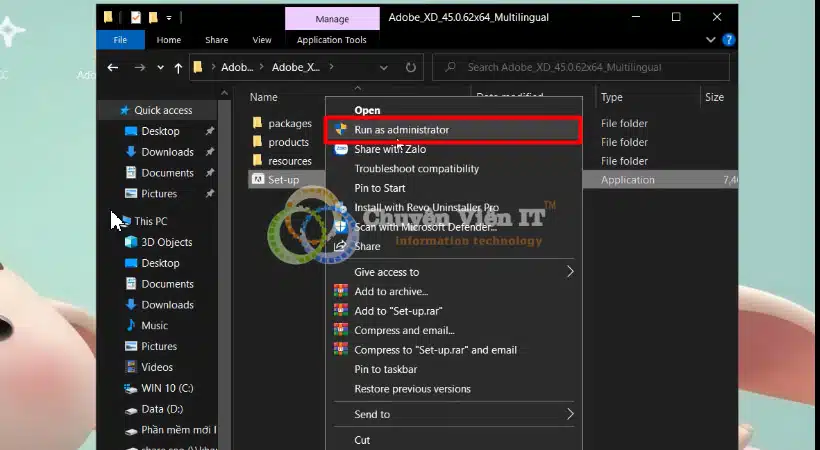The image size is (820, 450).
Task: Switch to the Share ribbon tab
Action: pyautogui.click(x=217, y=40)
